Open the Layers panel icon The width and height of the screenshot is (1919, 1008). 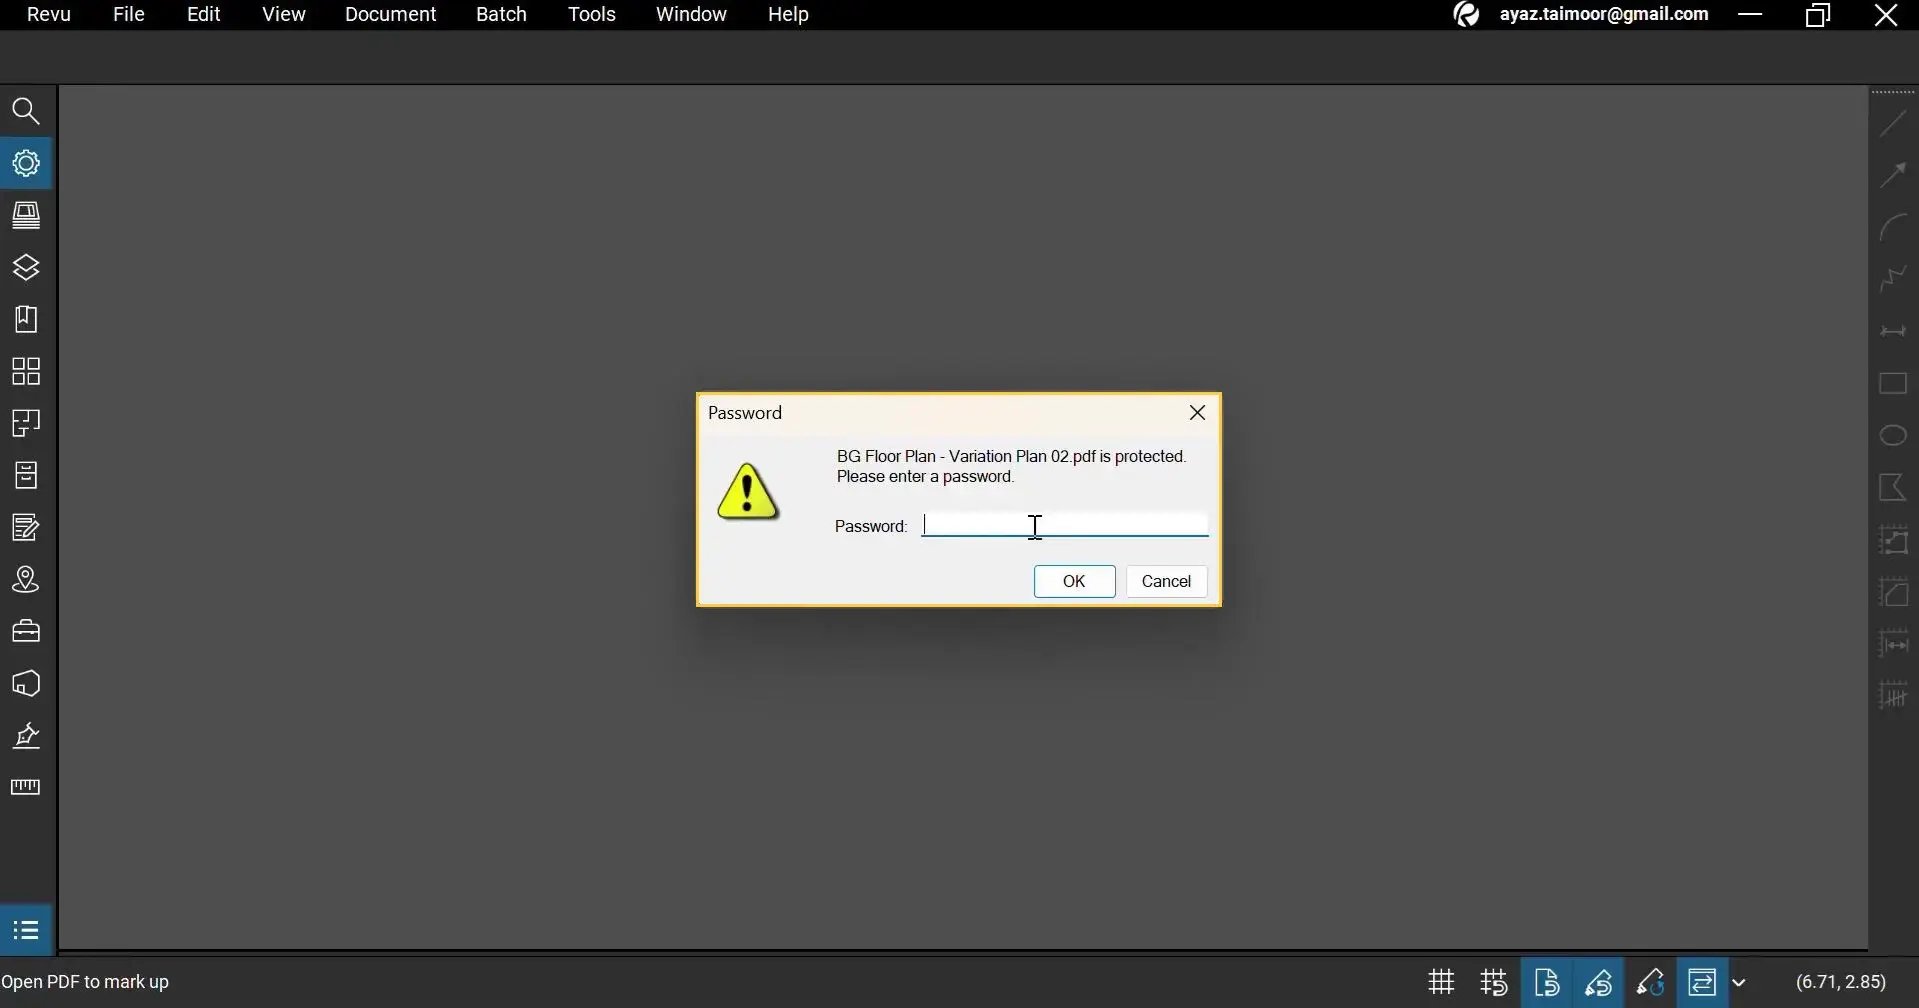tap(26, 267)
